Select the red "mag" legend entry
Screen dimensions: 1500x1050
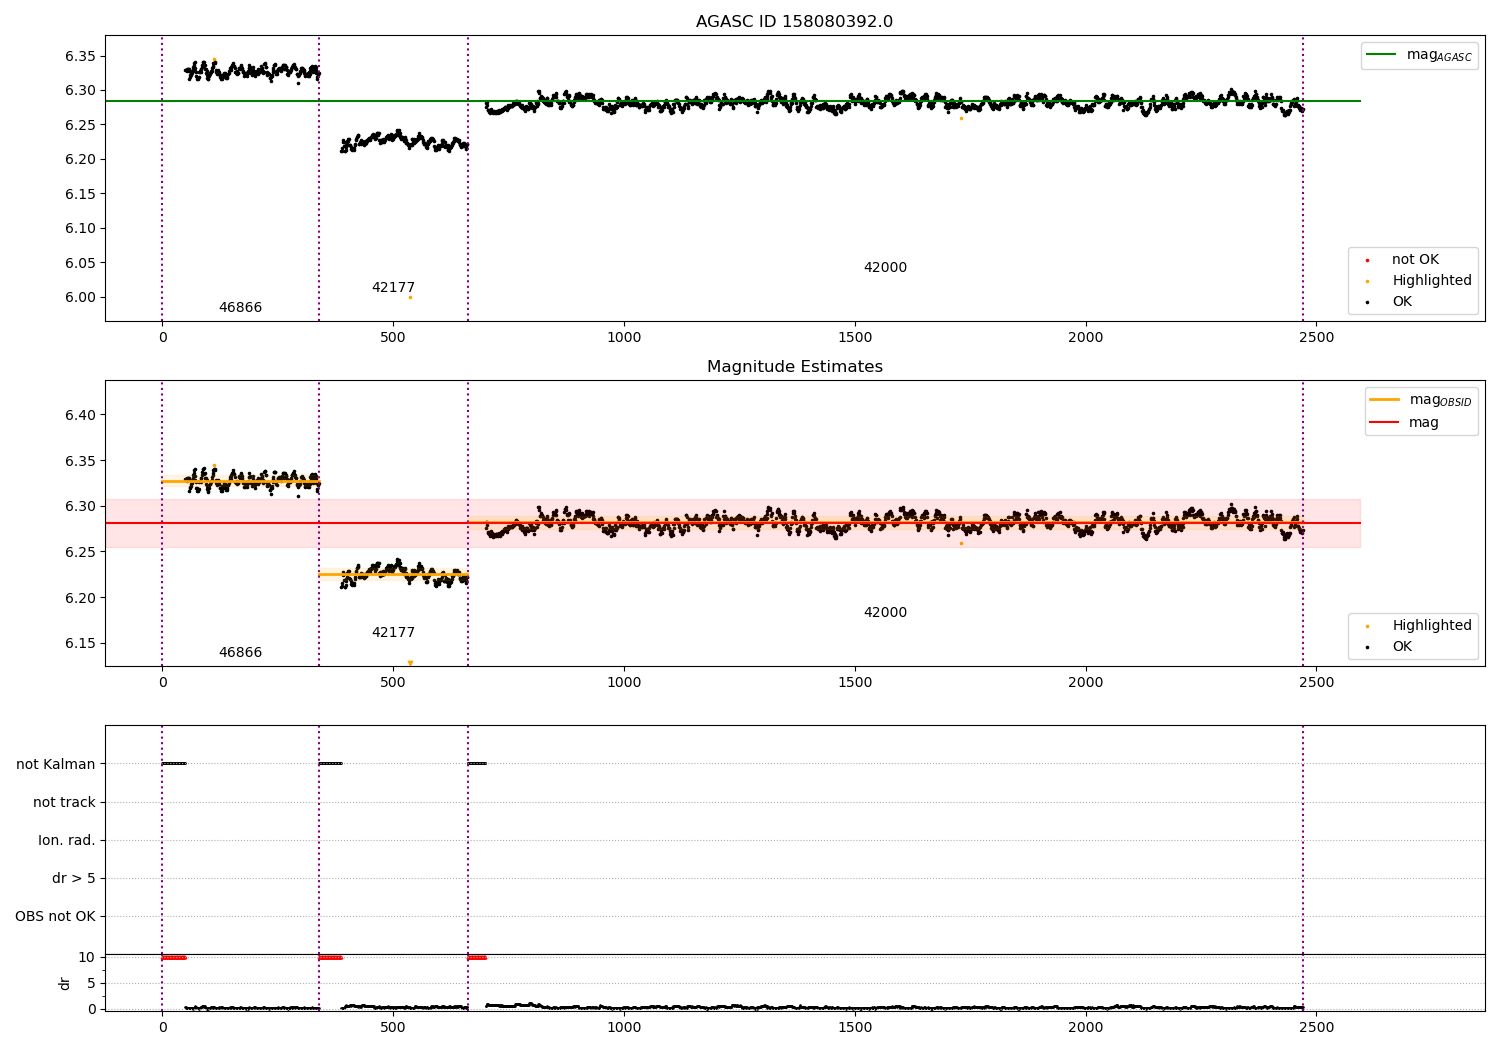[1424, 423]
